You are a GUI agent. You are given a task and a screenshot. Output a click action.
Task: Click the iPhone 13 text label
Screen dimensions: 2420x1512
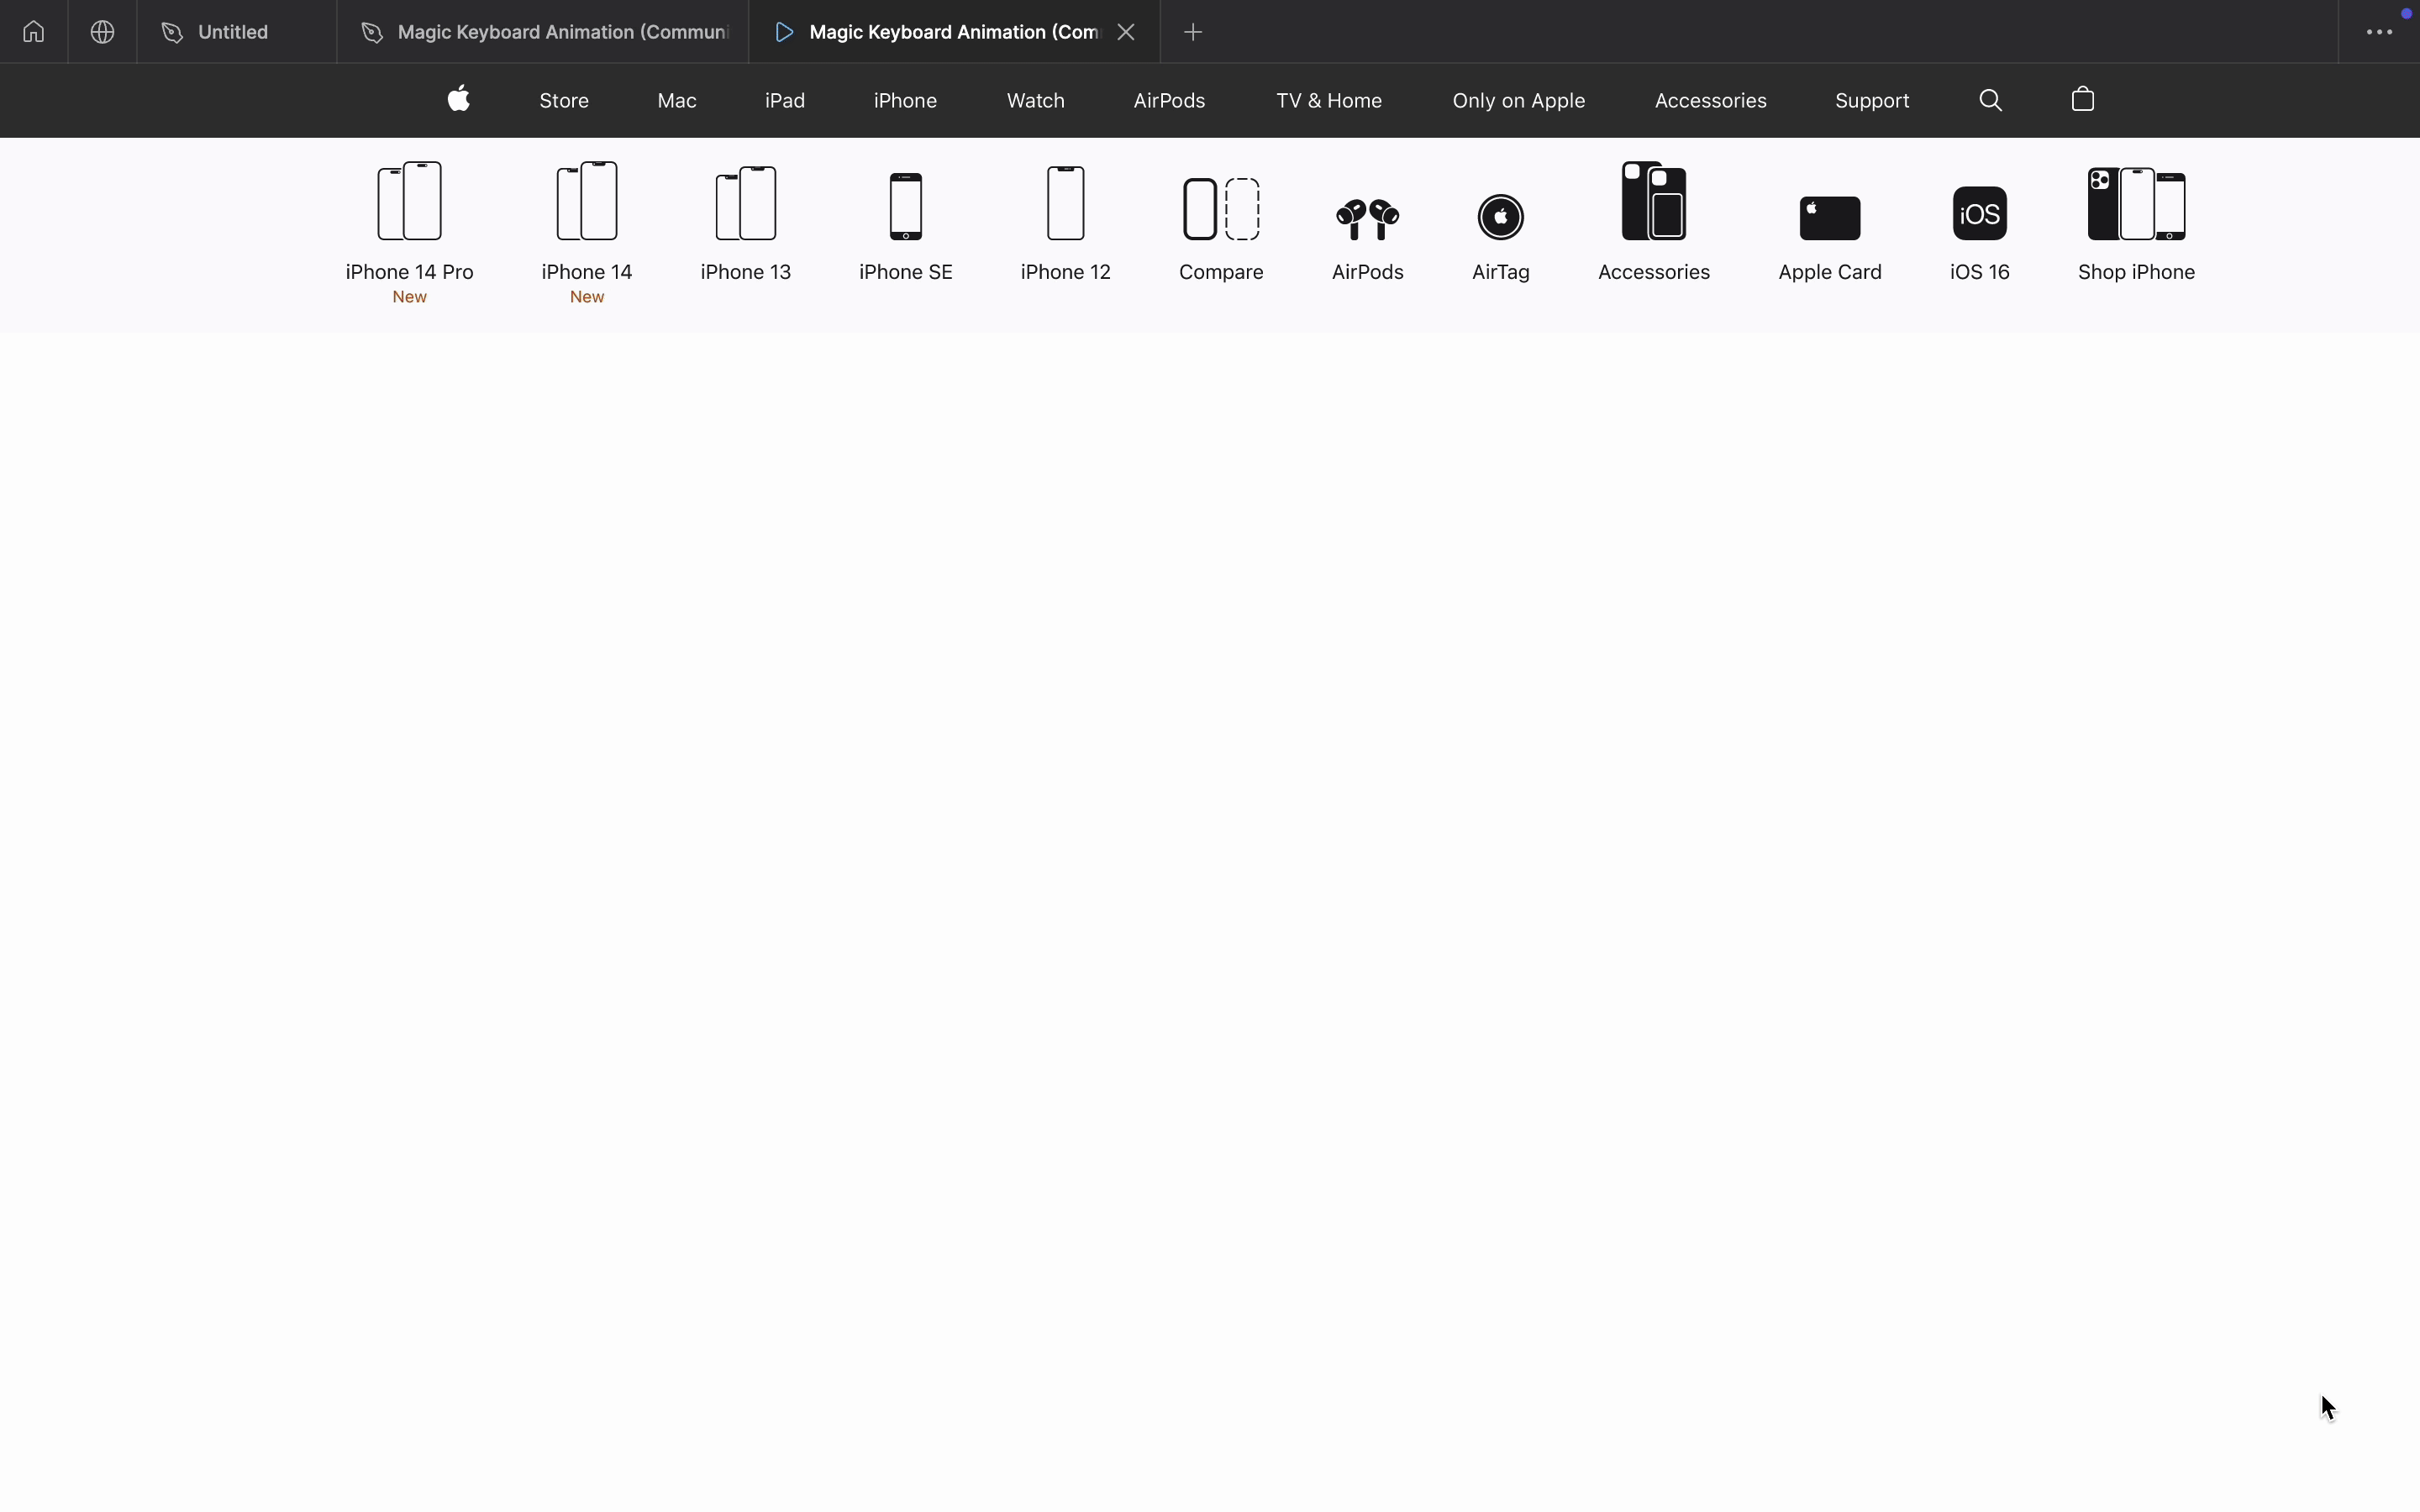click(x=746, y=272)
